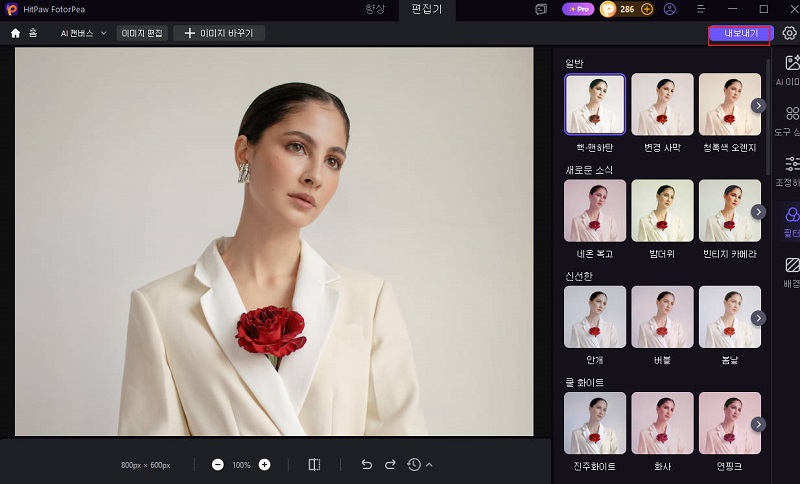The height and width of the screenshot is (484, 800).
Task: Apply the 변경 사막 filter thumbnail
Action: click(662, 104)
